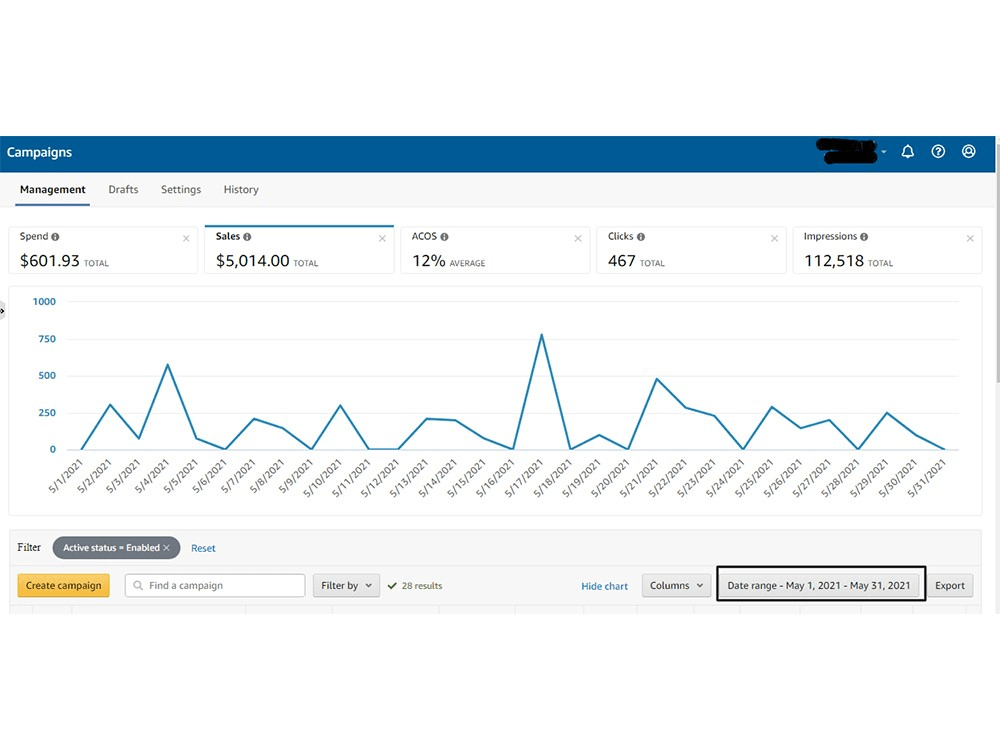Close the Impressions metric card
This screenshot has height=750, width=1000.
tap(970, 239)
